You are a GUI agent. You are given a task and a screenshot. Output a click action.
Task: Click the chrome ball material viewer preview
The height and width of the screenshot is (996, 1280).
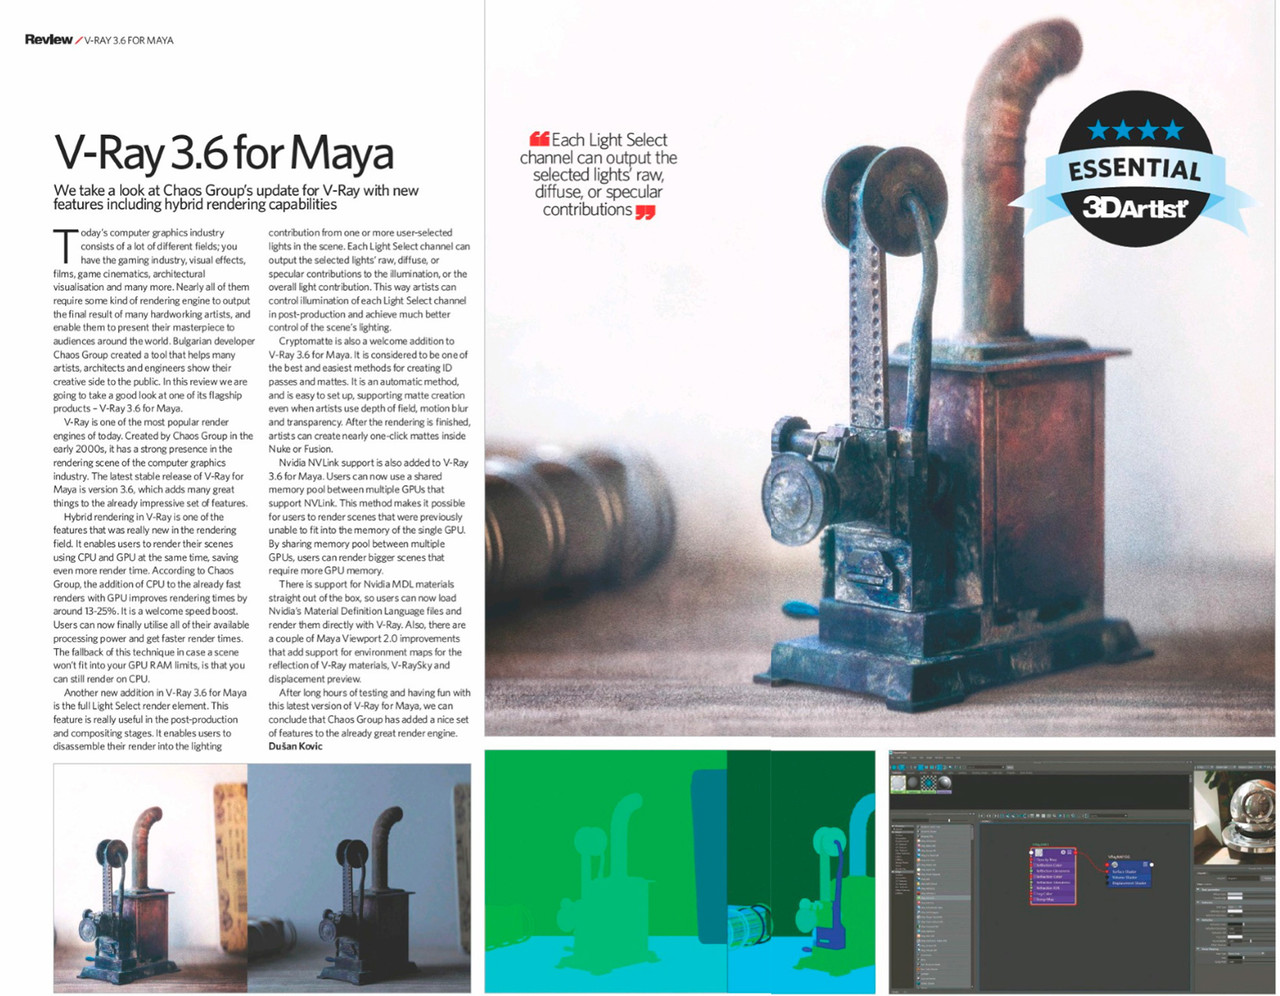coord(1236,820)
